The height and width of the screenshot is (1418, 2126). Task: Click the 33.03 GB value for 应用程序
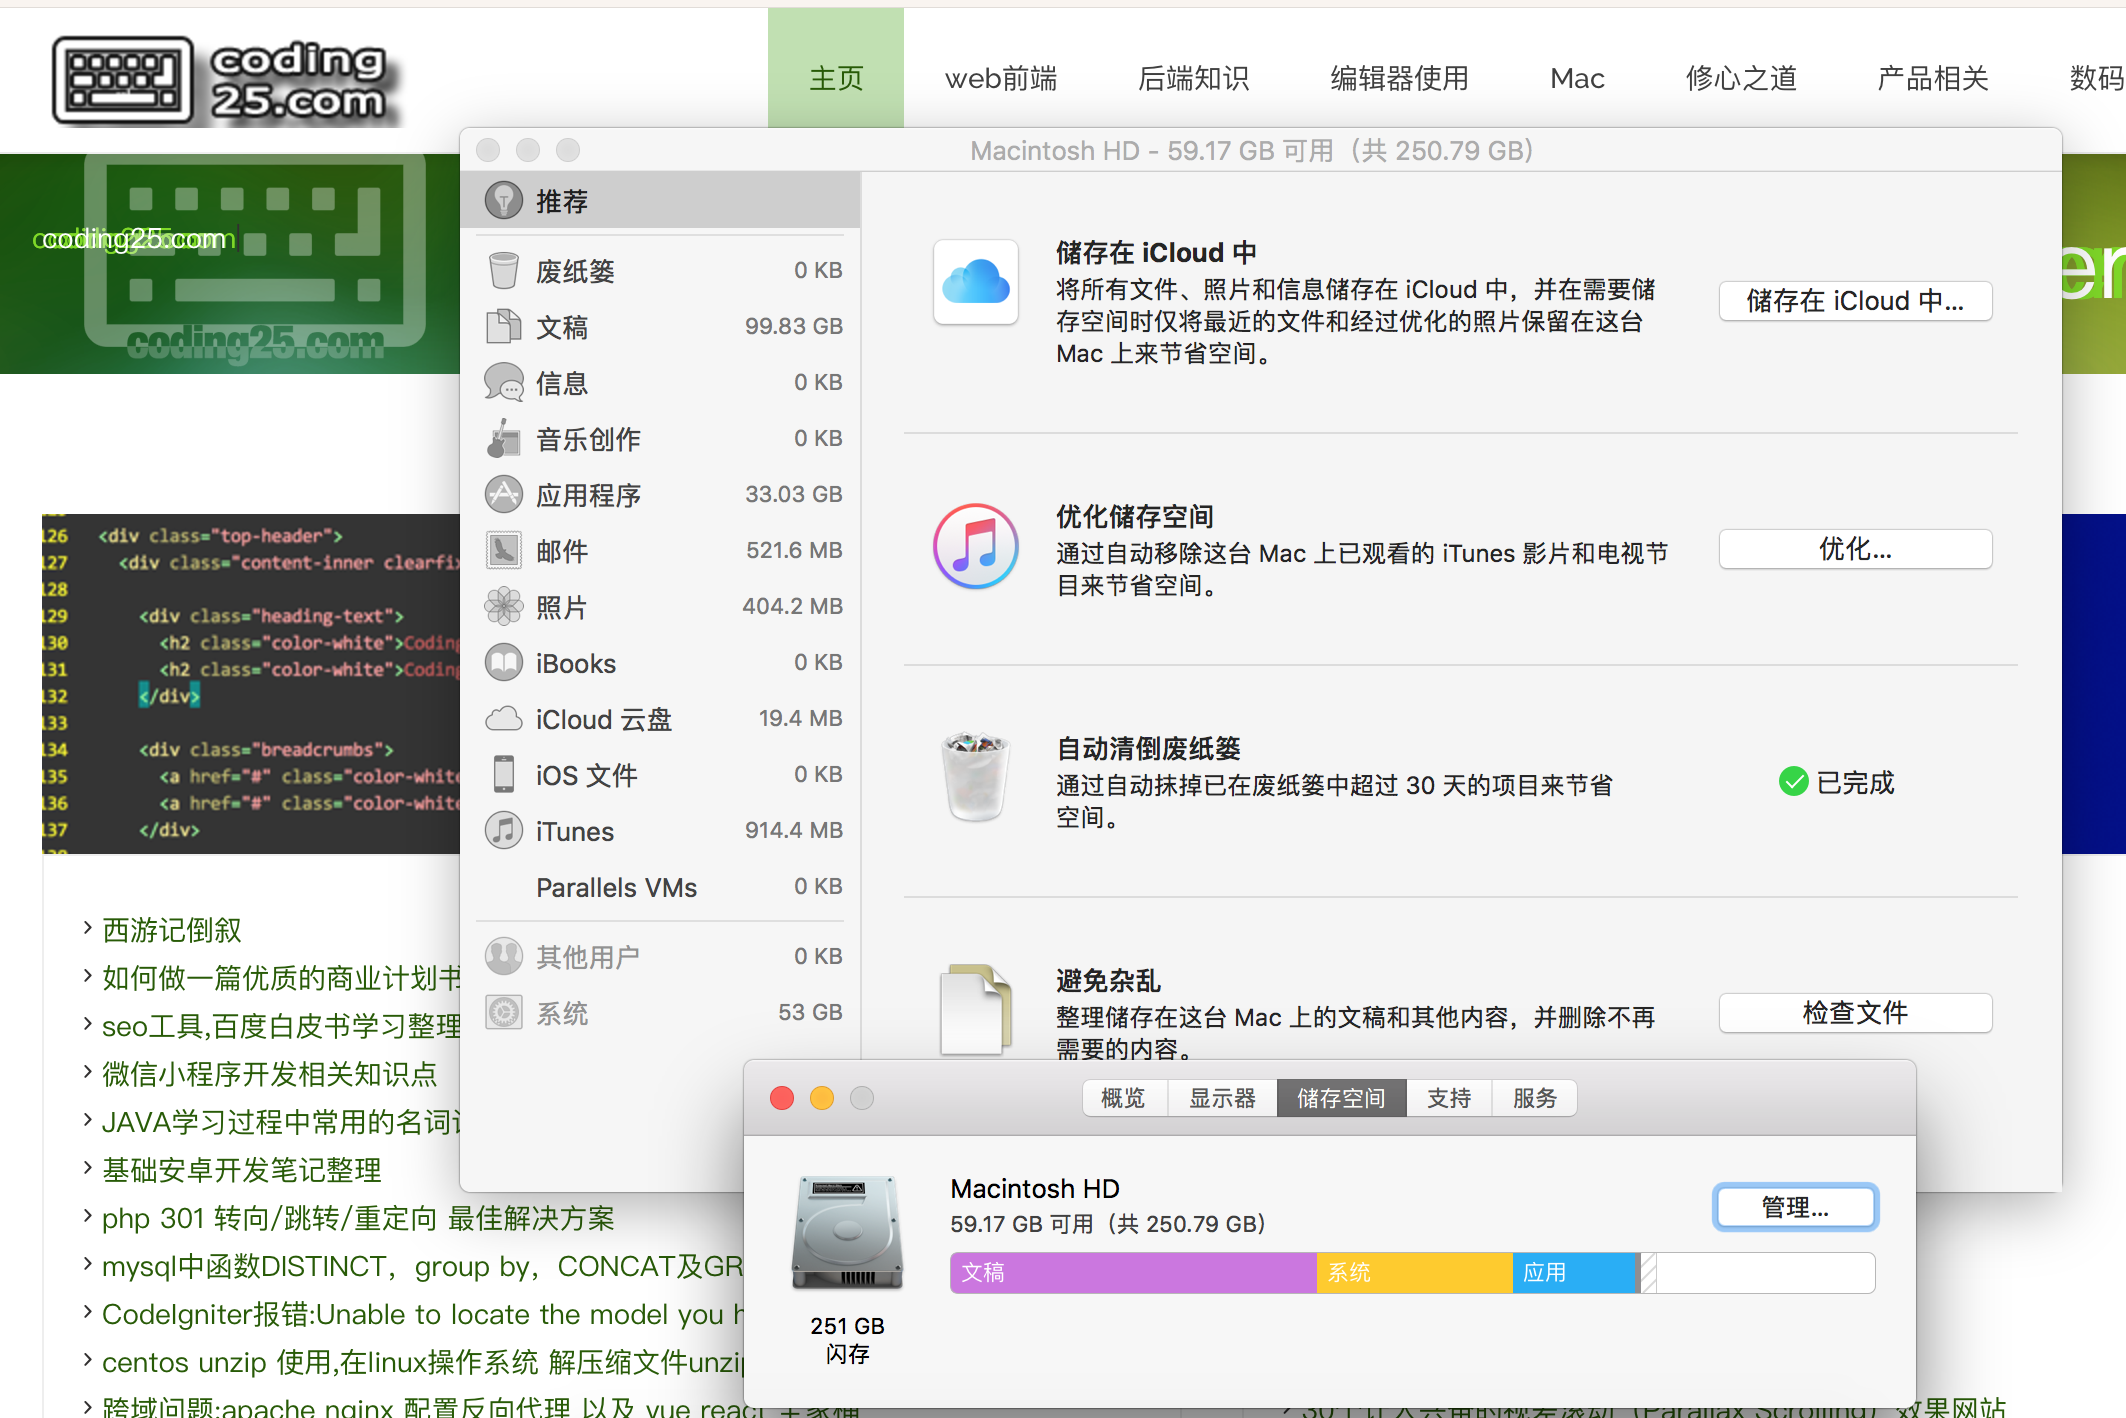pyautogui.click(x=794, y=494)
